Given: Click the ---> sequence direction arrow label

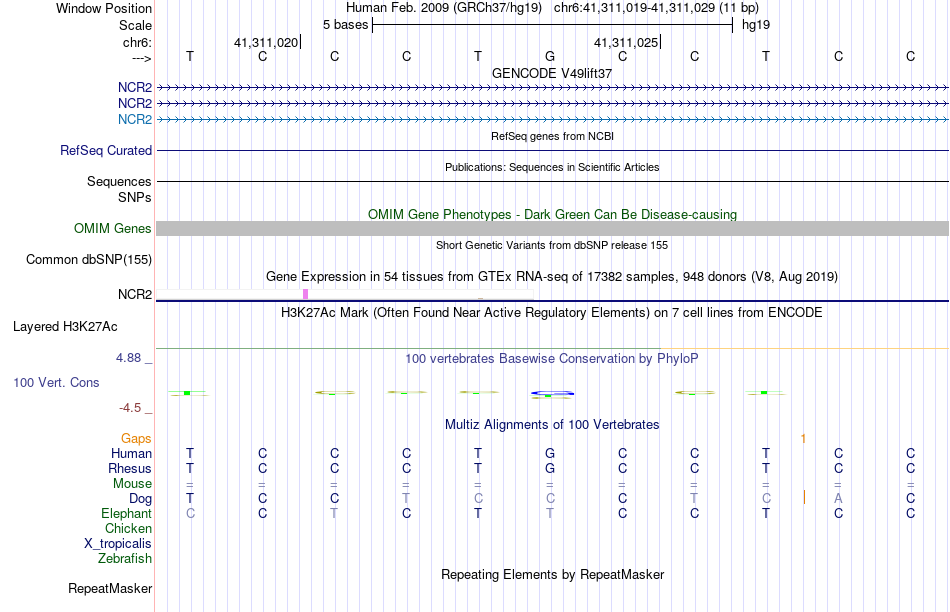Looking at the screenshot, I should pos(141,58).
